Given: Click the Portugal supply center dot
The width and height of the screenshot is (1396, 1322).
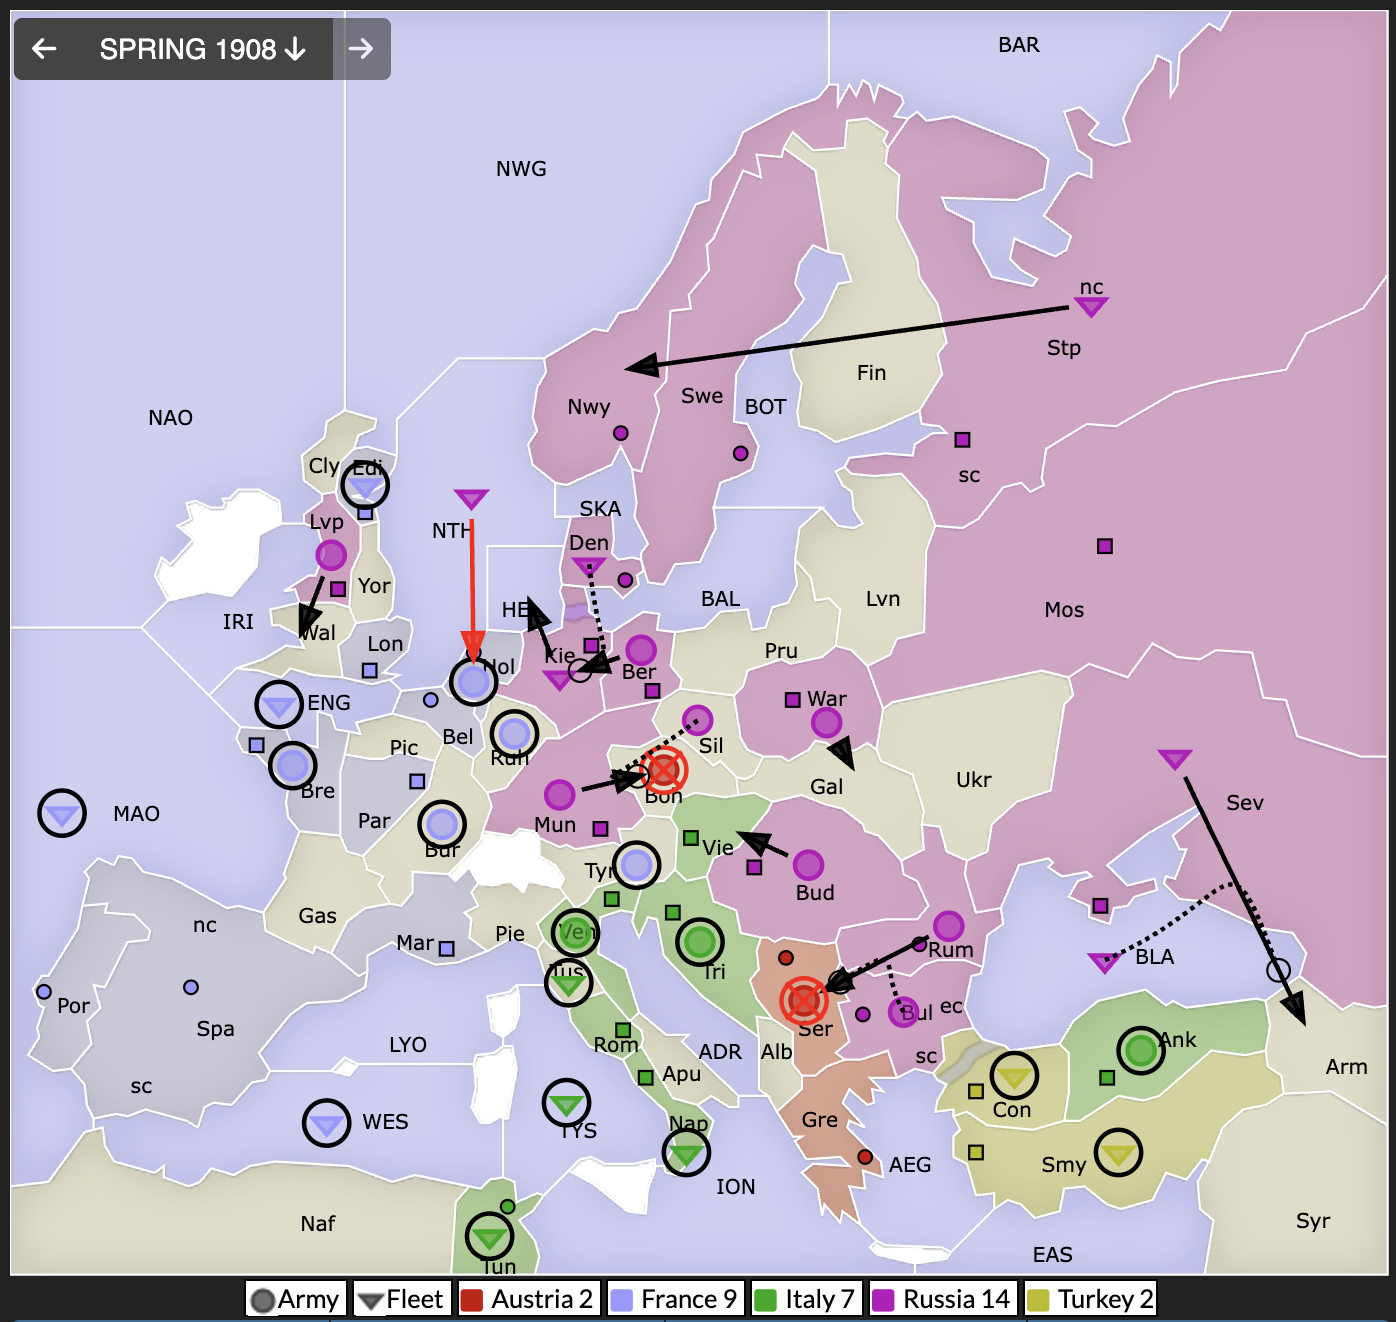Looking at the screenshot, I should pyautogui.click(x=43, y=992).
